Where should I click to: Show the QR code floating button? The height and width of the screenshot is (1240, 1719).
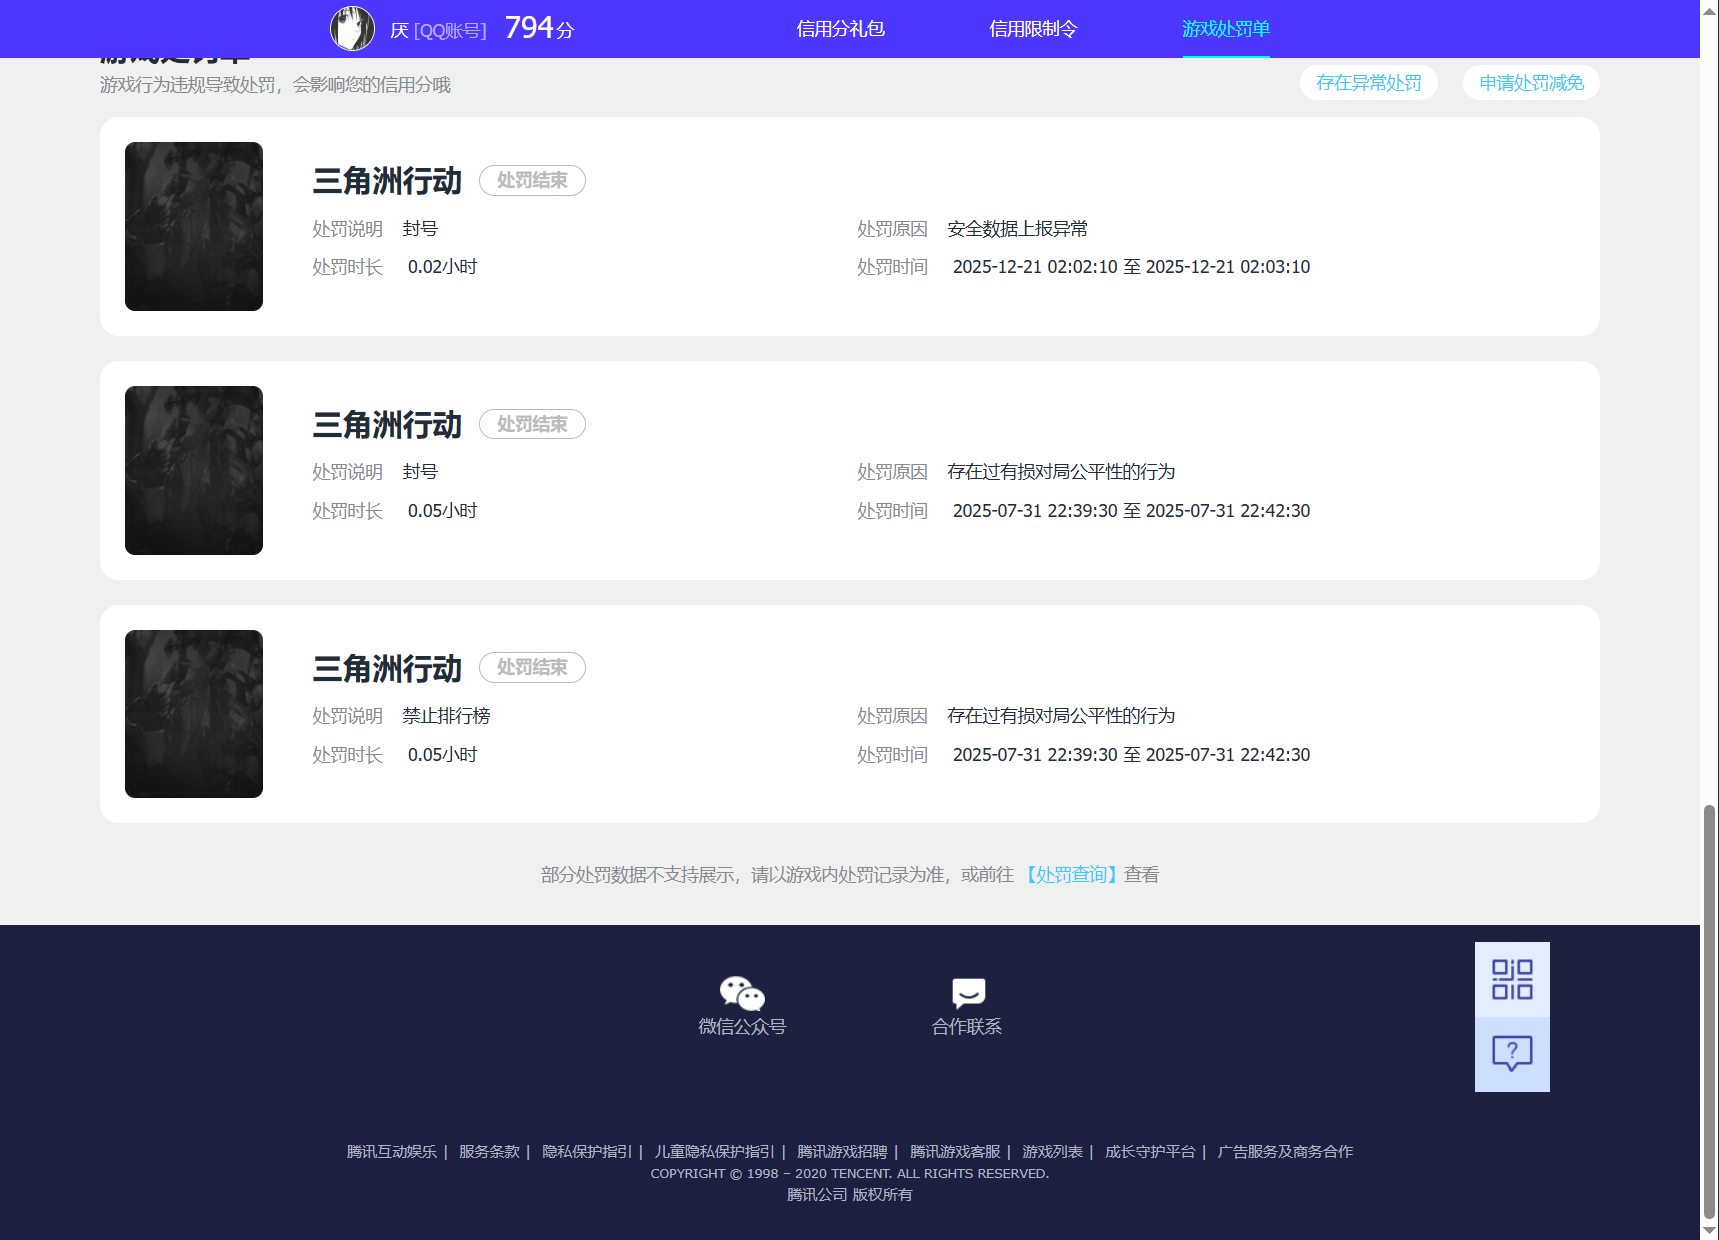tap(1512, 980)
